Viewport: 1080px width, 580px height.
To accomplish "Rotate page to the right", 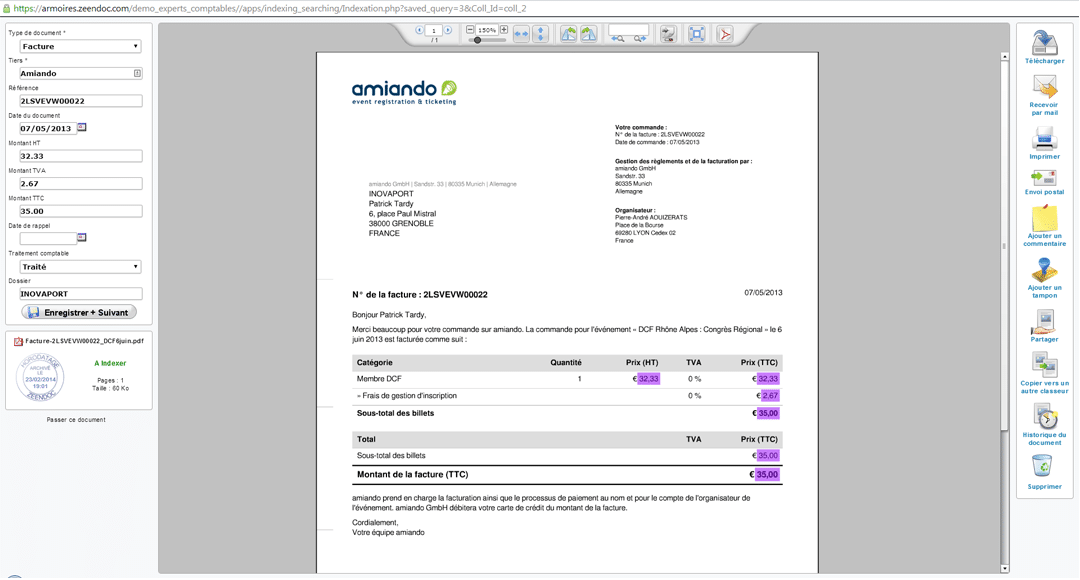I will [x=589, y=34].
